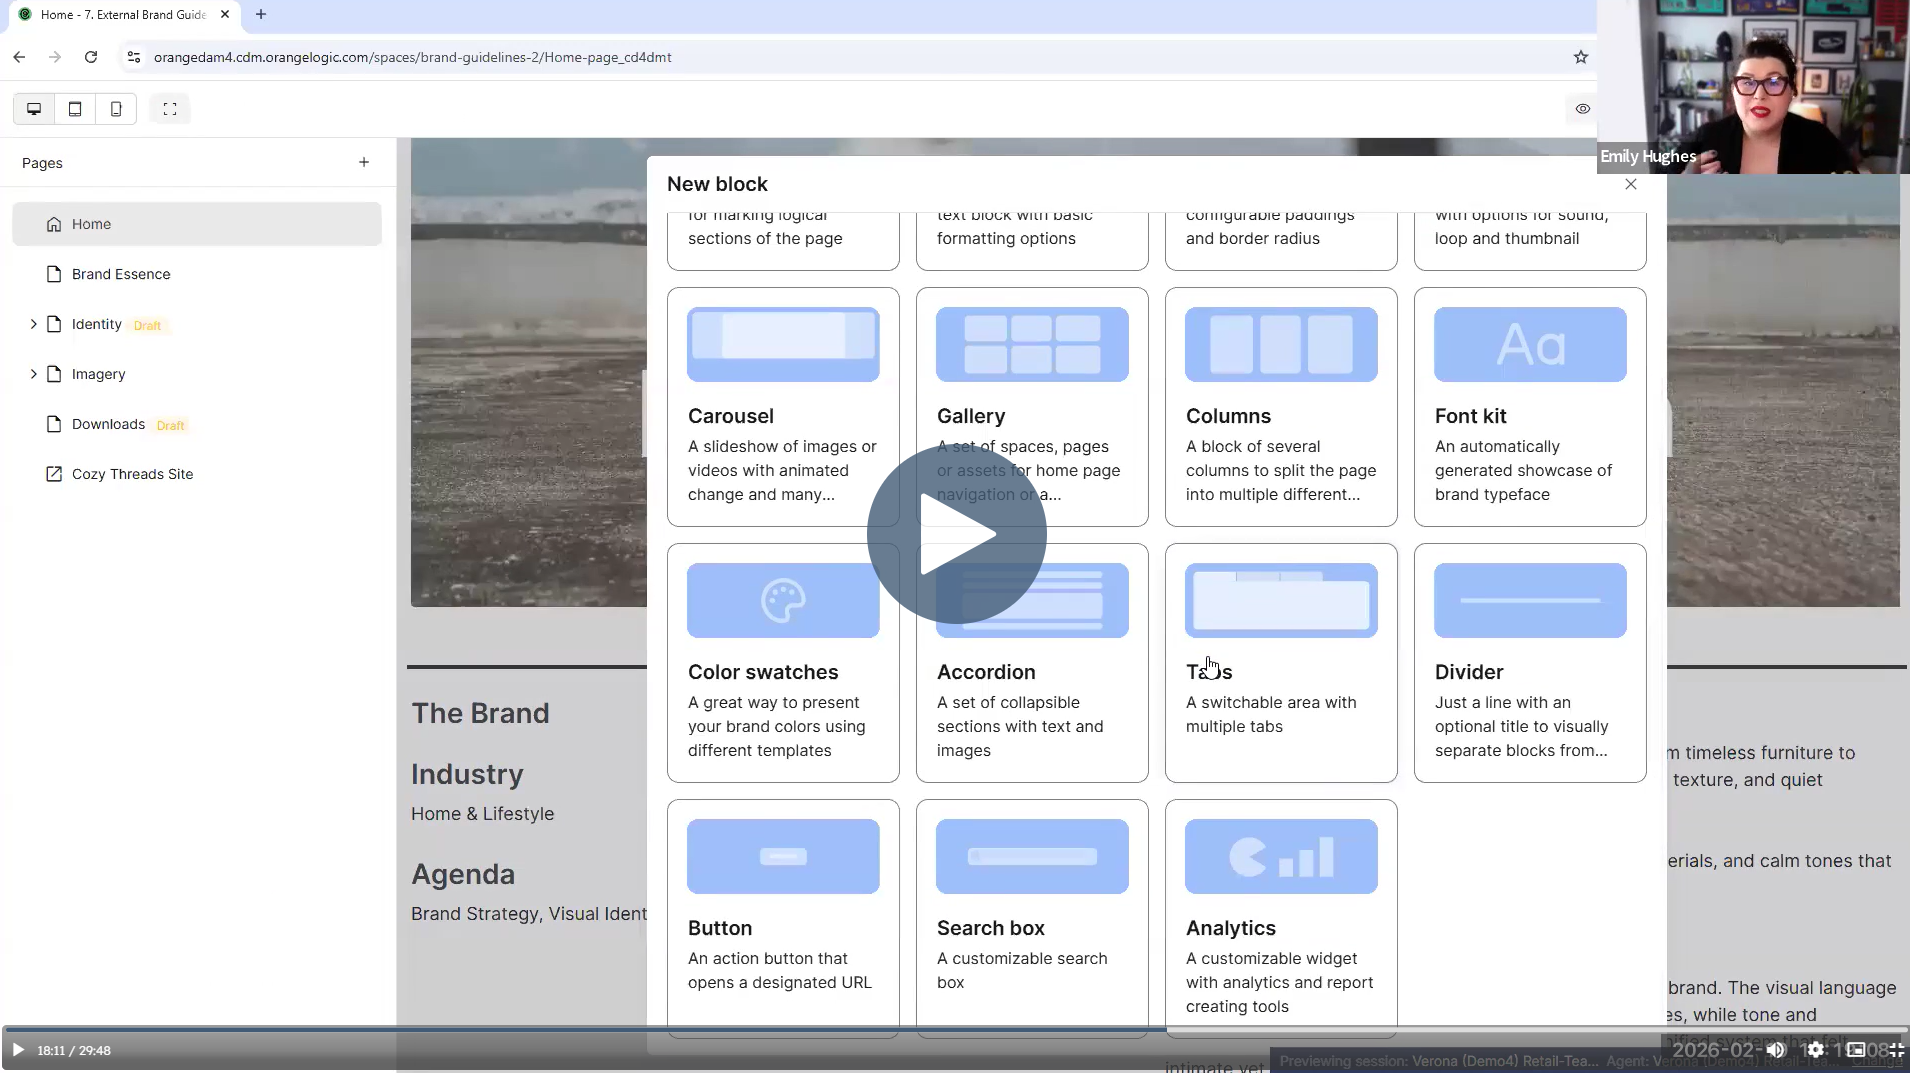Choose the Analytics block icon
Viewport: 1910px width, 1073px height.
[1281, 856]
